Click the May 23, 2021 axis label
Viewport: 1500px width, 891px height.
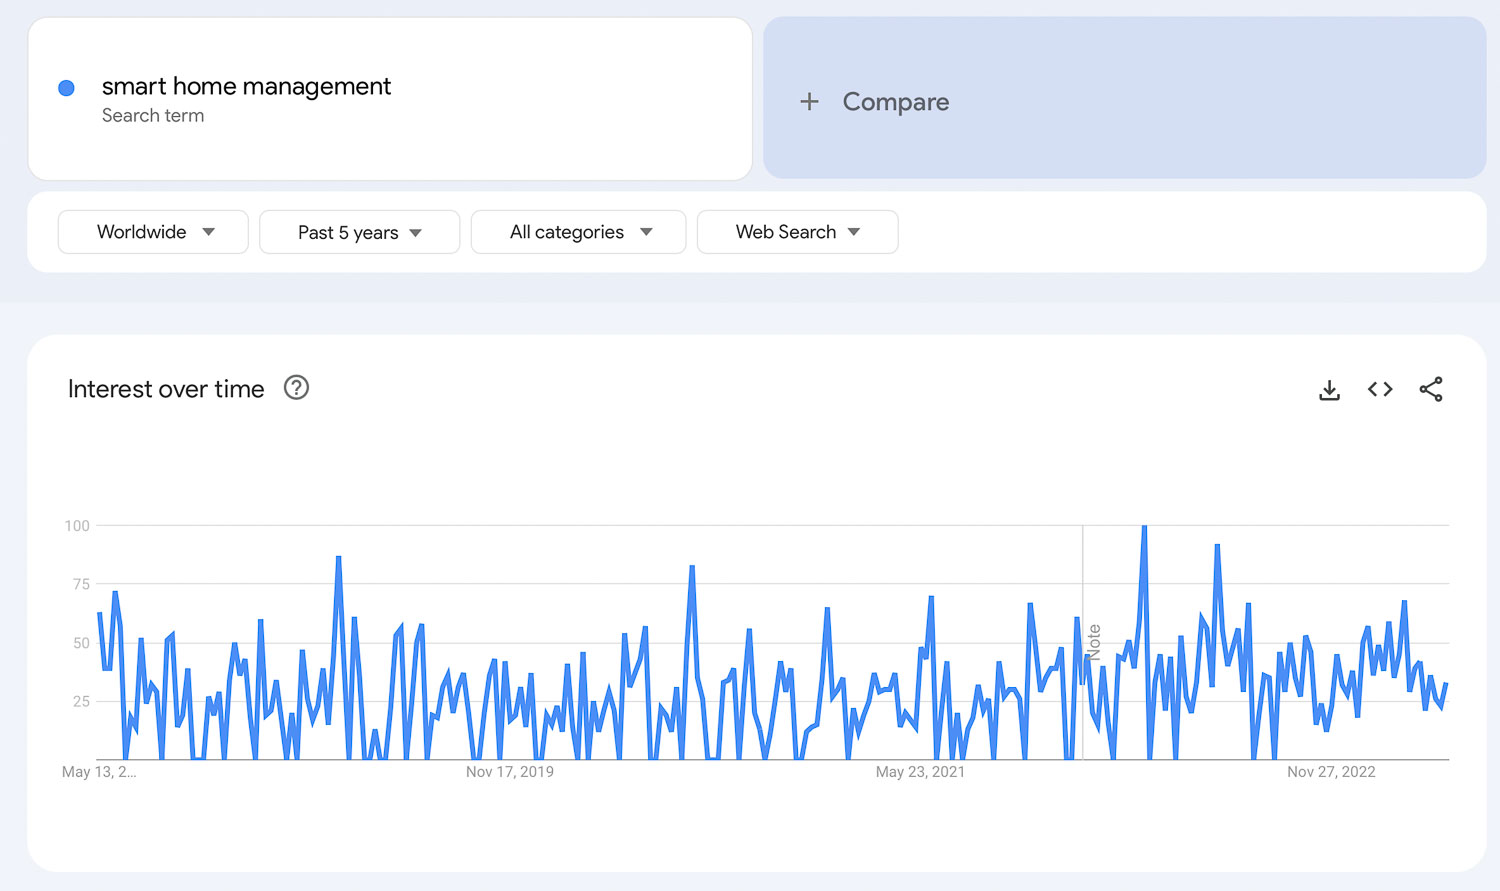[920, 771]
